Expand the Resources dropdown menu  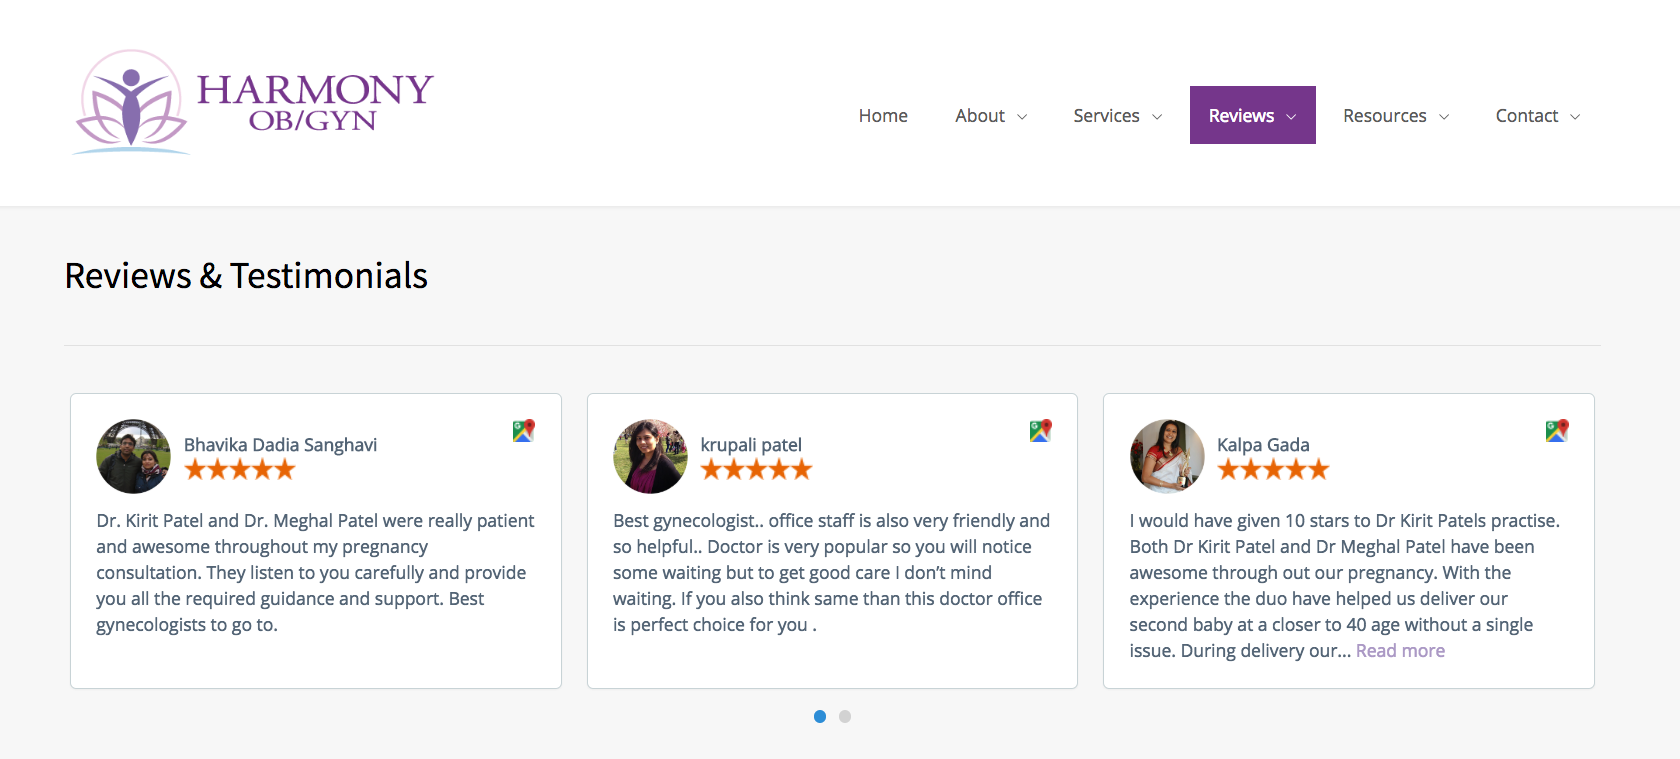1396,116
